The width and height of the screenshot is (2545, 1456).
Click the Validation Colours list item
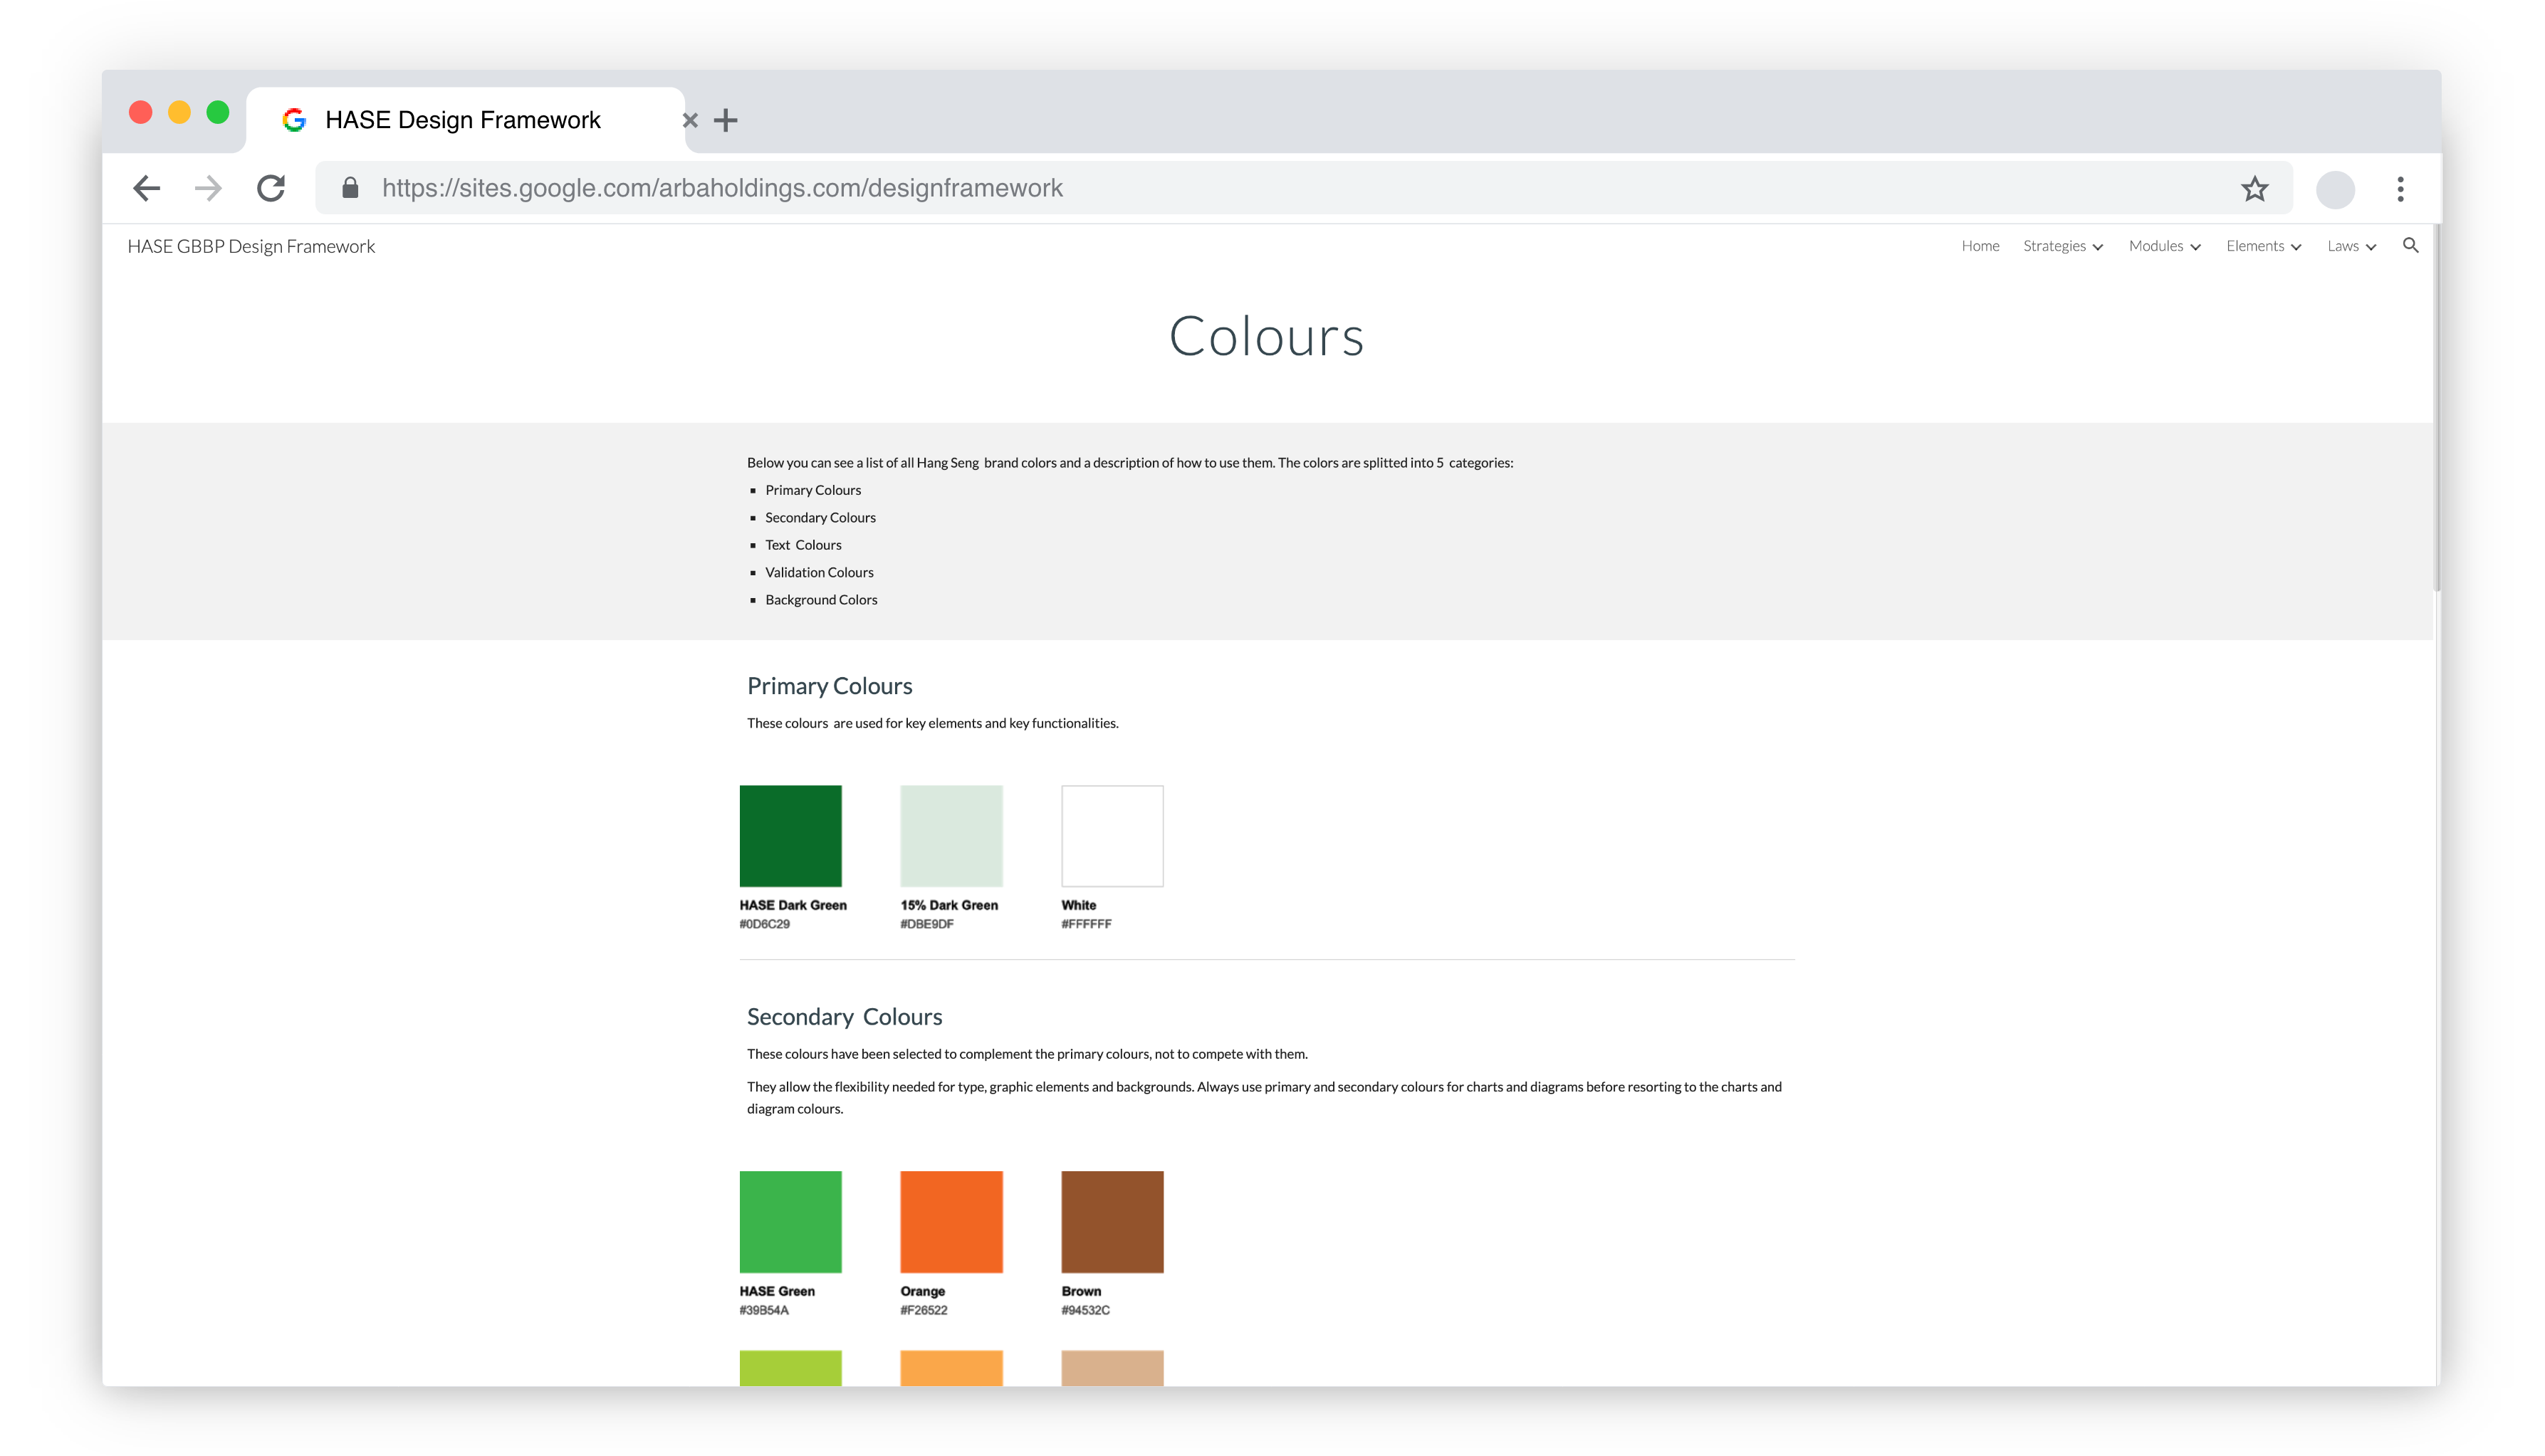[819, 572]
